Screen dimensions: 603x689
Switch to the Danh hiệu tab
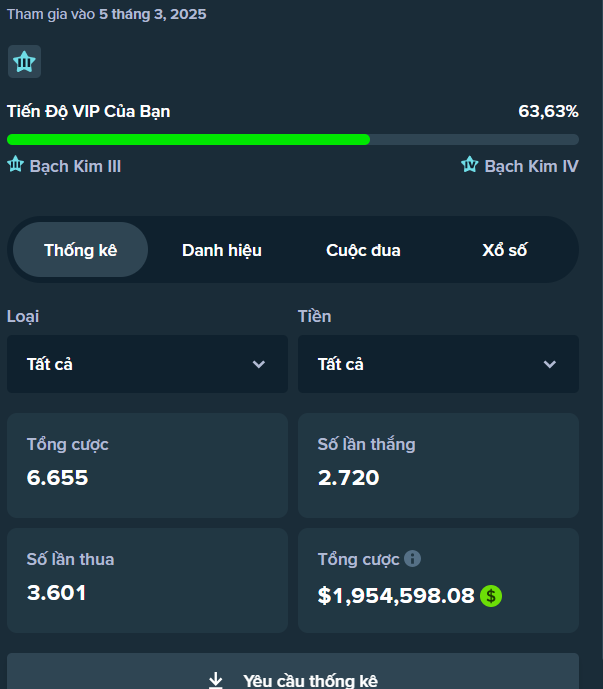point(222,250)
